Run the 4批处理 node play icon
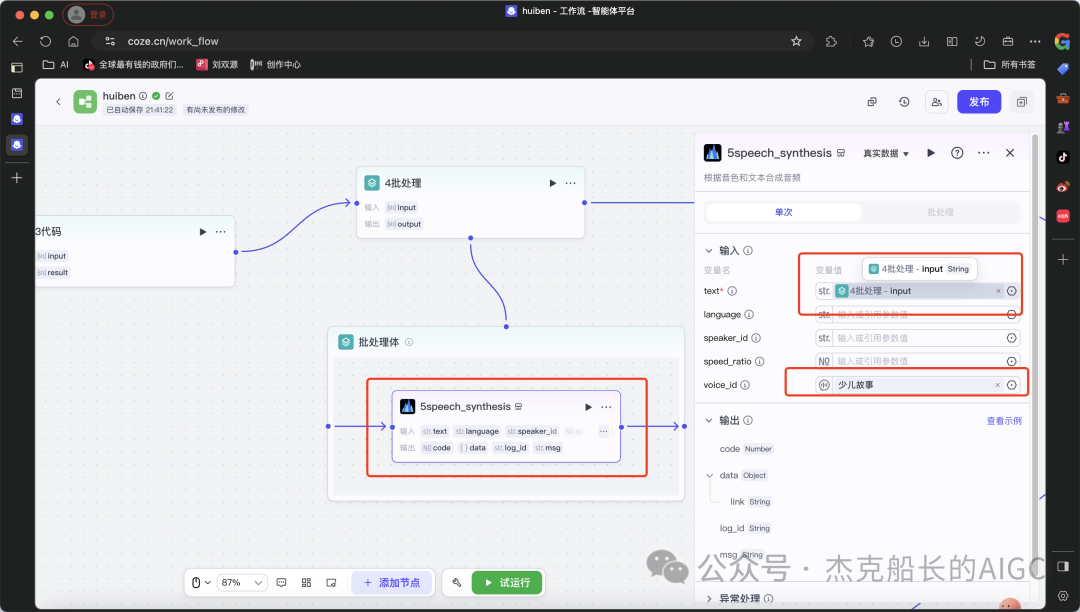 [x=552, y=183]
